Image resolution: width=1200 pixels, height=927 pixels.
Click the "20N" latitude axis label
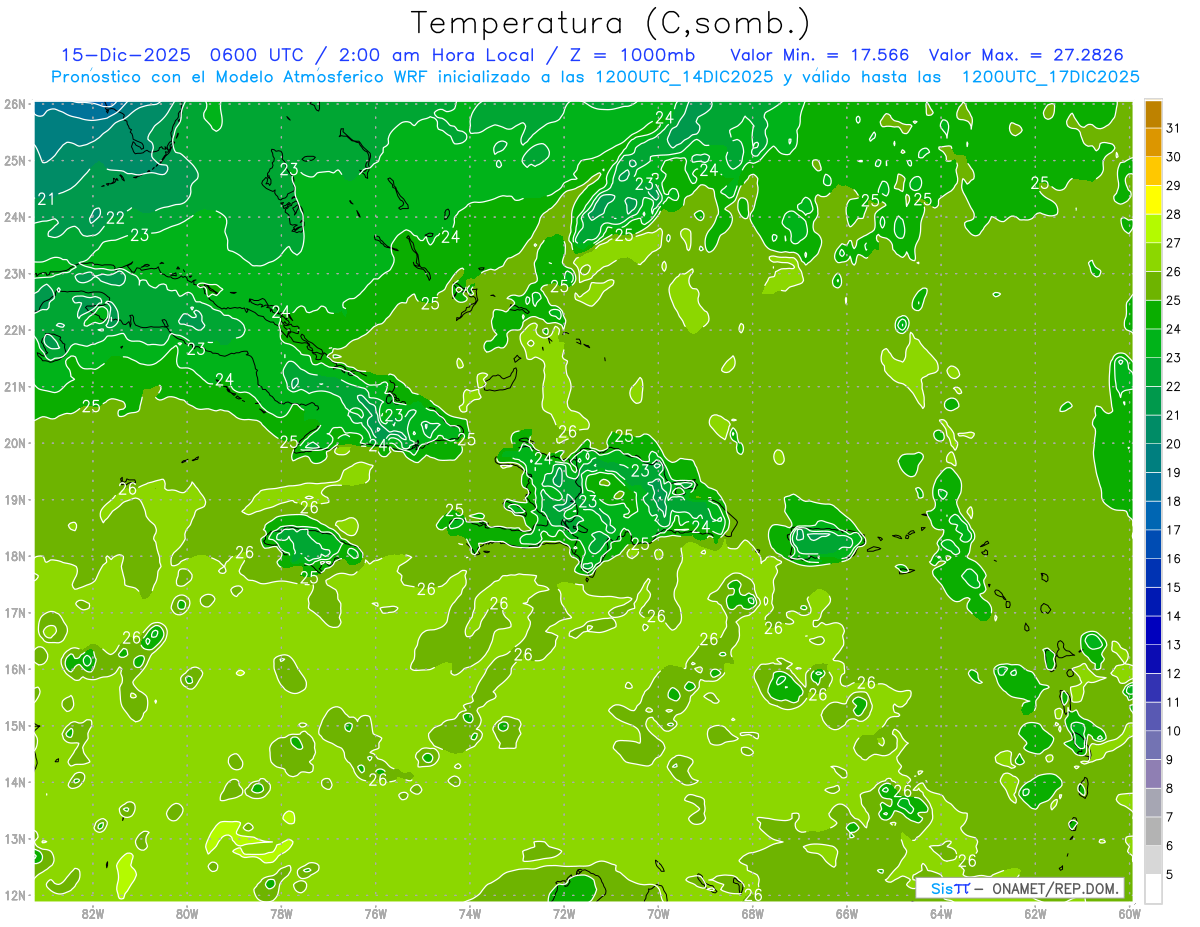click(15, 443)
